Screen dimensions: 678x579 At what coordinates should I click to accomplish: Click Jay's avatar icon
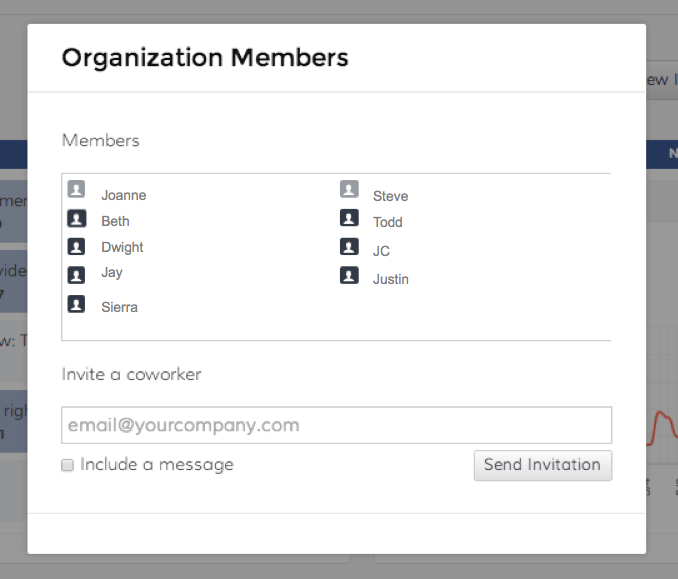(x=76, y=274)
